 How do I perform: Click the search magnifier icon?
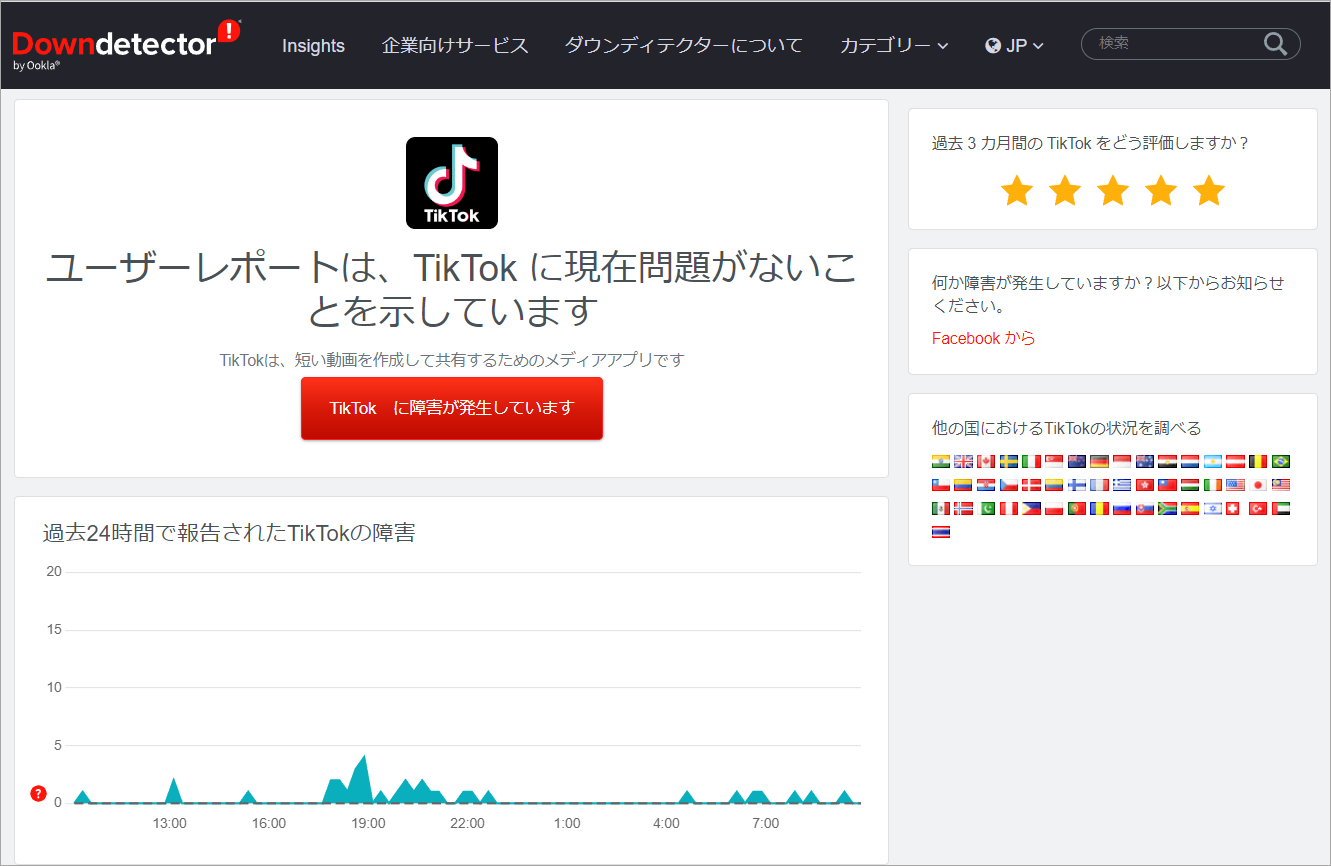point(1275,43)
